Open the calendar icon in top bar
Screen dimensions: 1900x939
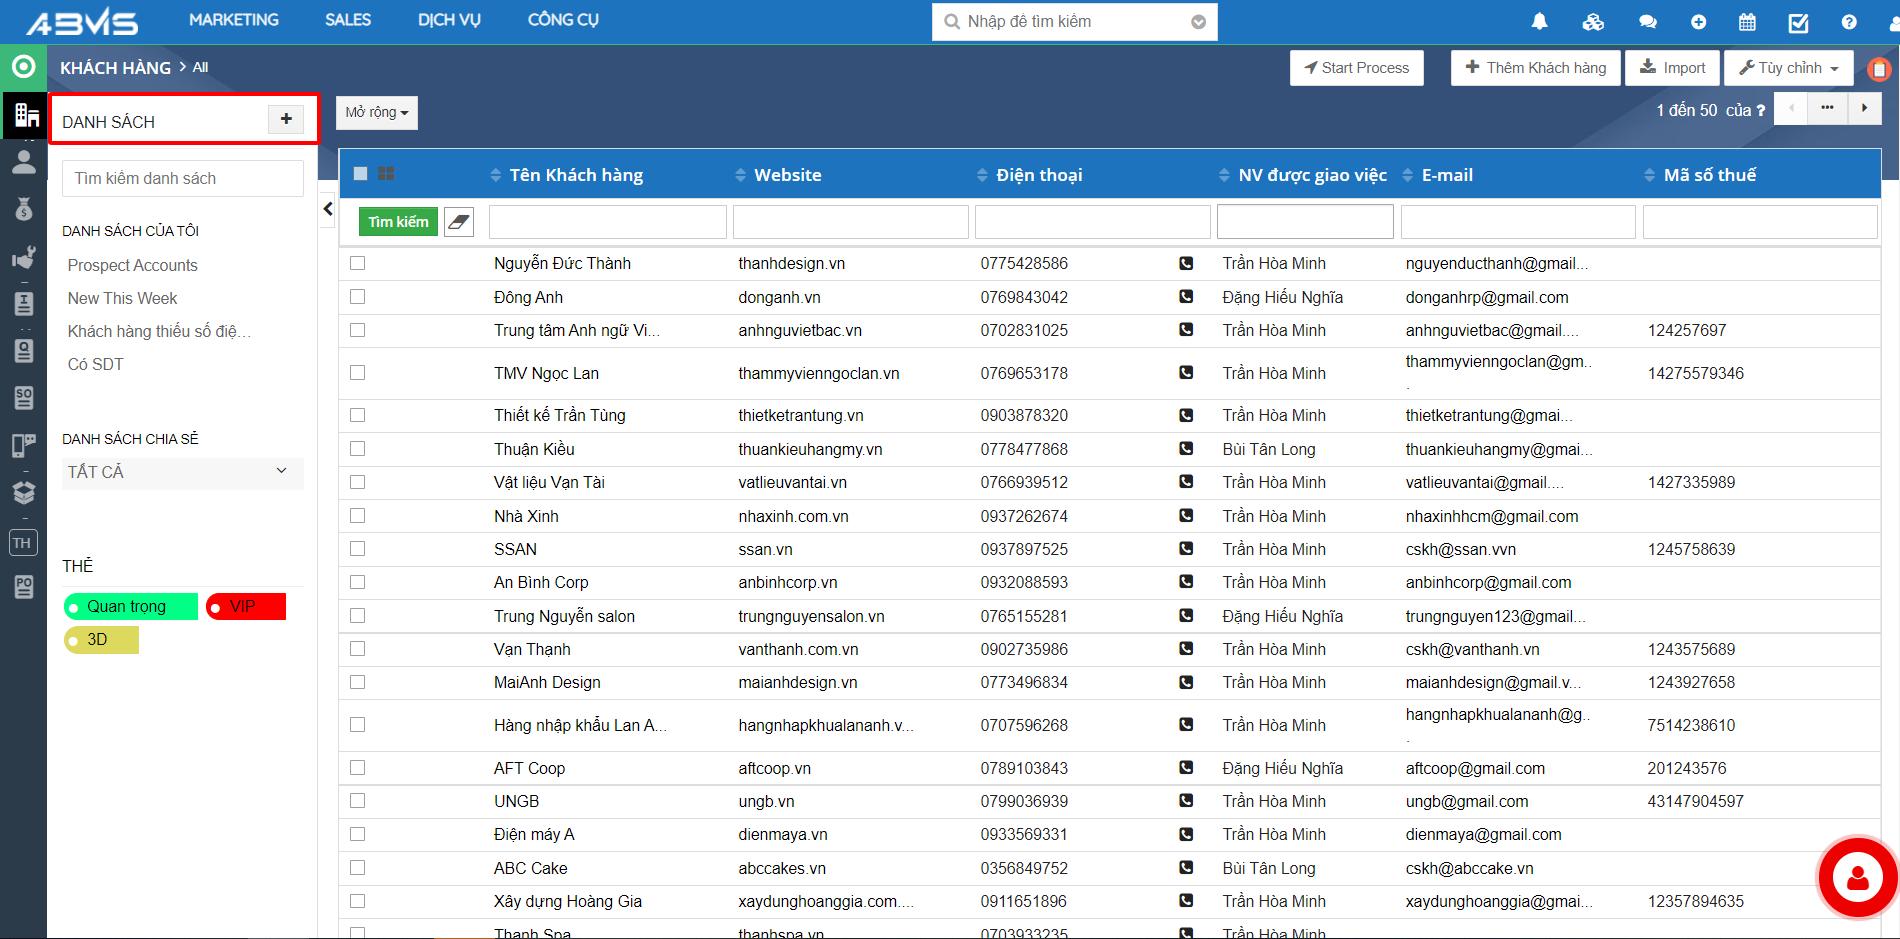(x=1747, y=22)
